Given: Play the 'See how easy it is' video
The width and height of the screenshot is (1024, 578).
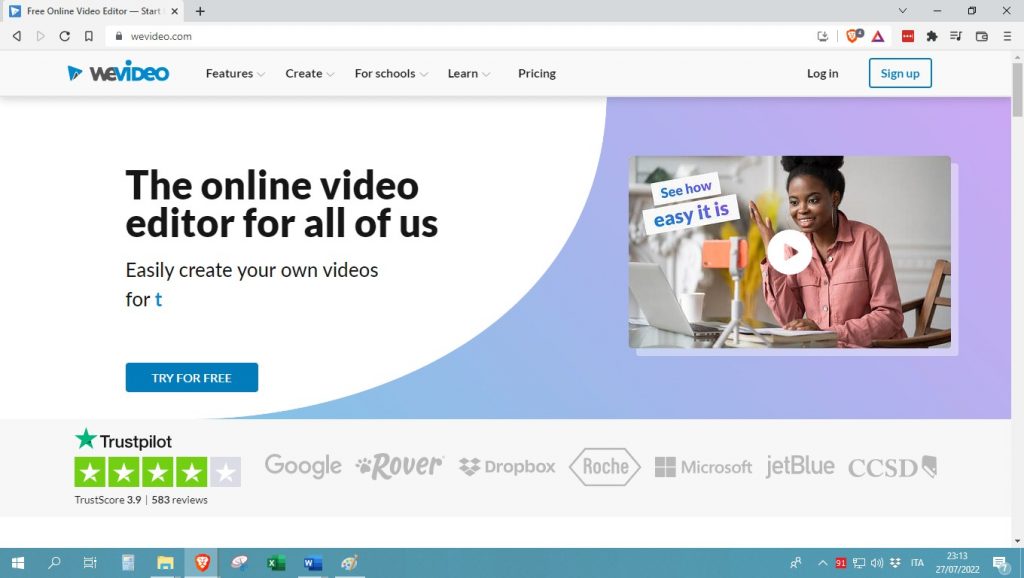Looking at the screenshot, I should [790, 252].
